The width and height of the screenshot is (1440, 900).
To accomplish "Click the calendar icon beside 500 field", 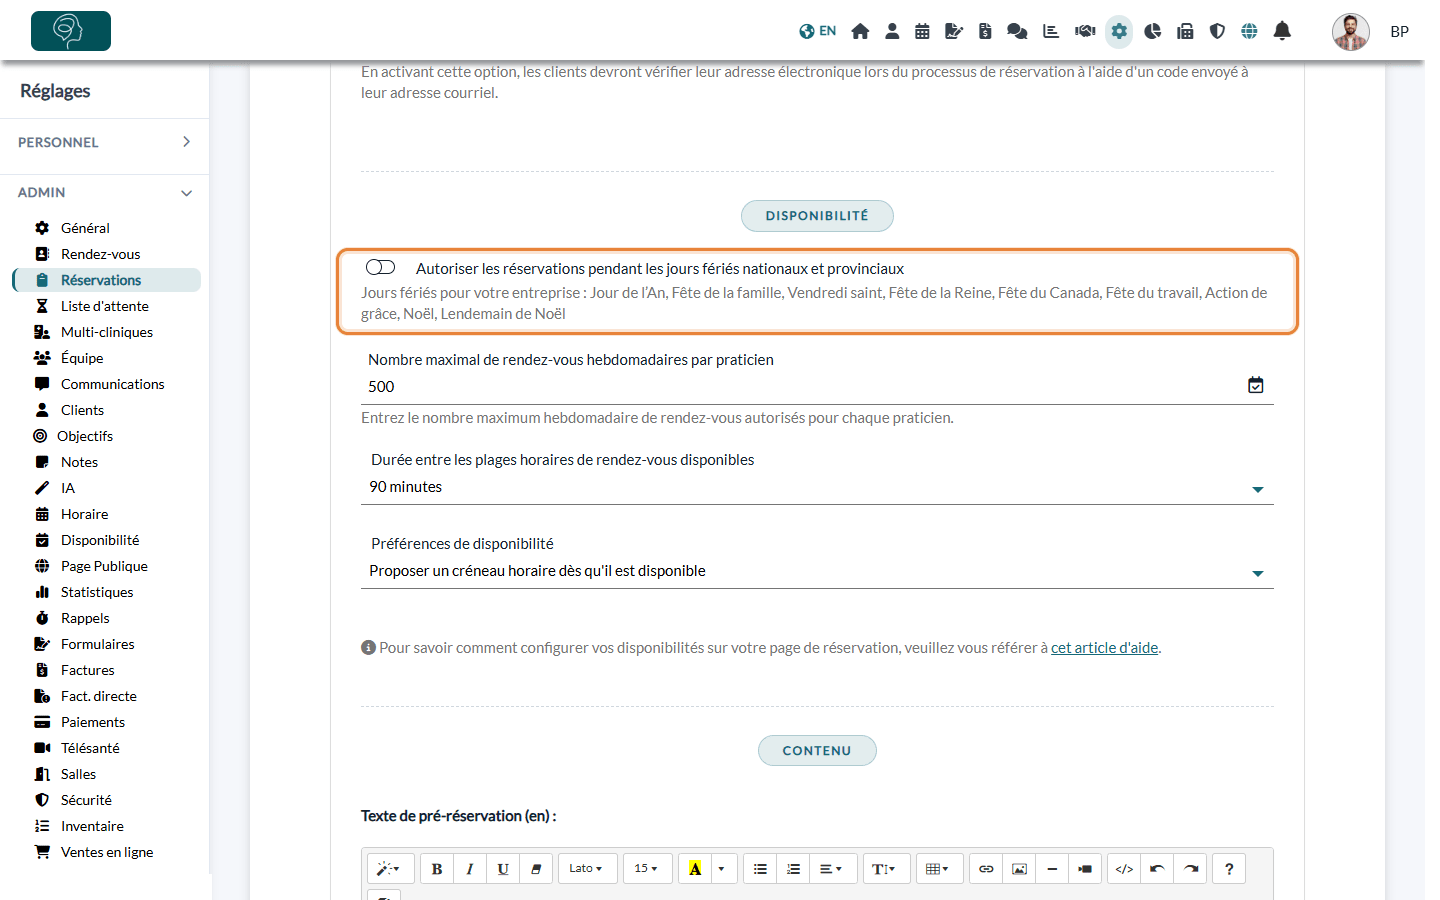I will click(1256, 385).
